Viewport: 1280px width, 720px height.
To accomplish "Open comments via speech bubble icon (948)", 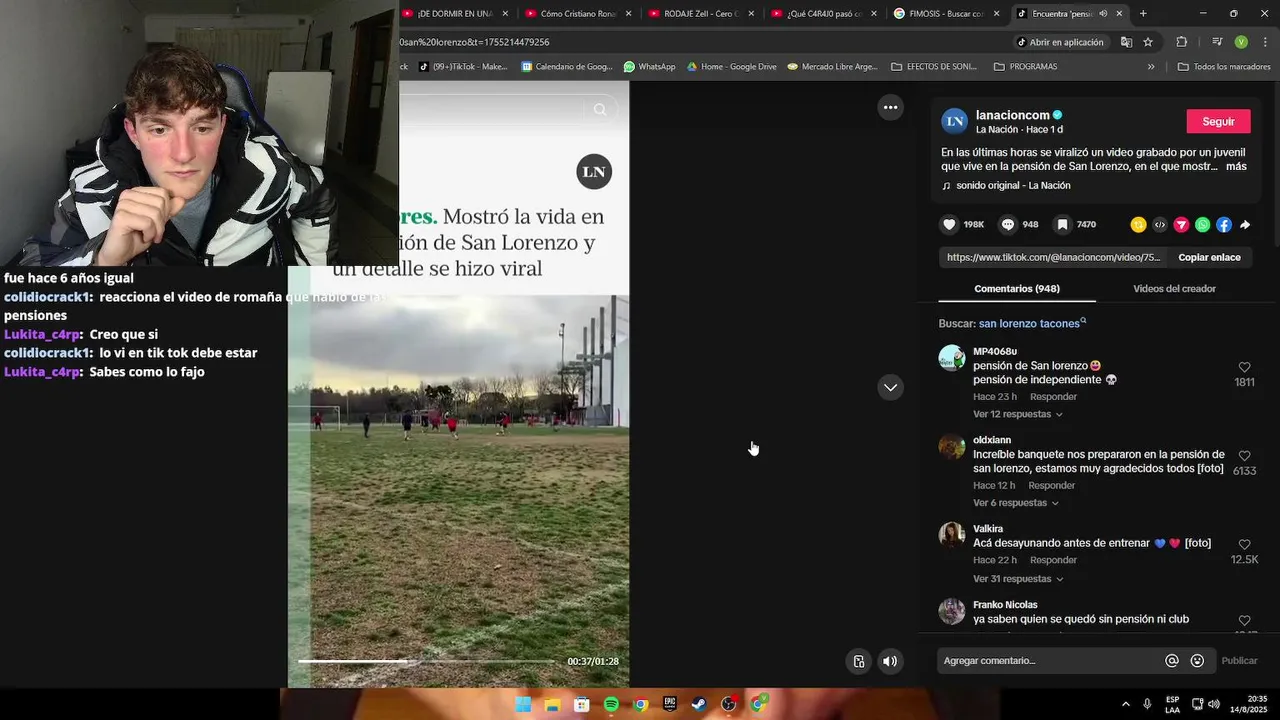I will (x=1008, y=225).
